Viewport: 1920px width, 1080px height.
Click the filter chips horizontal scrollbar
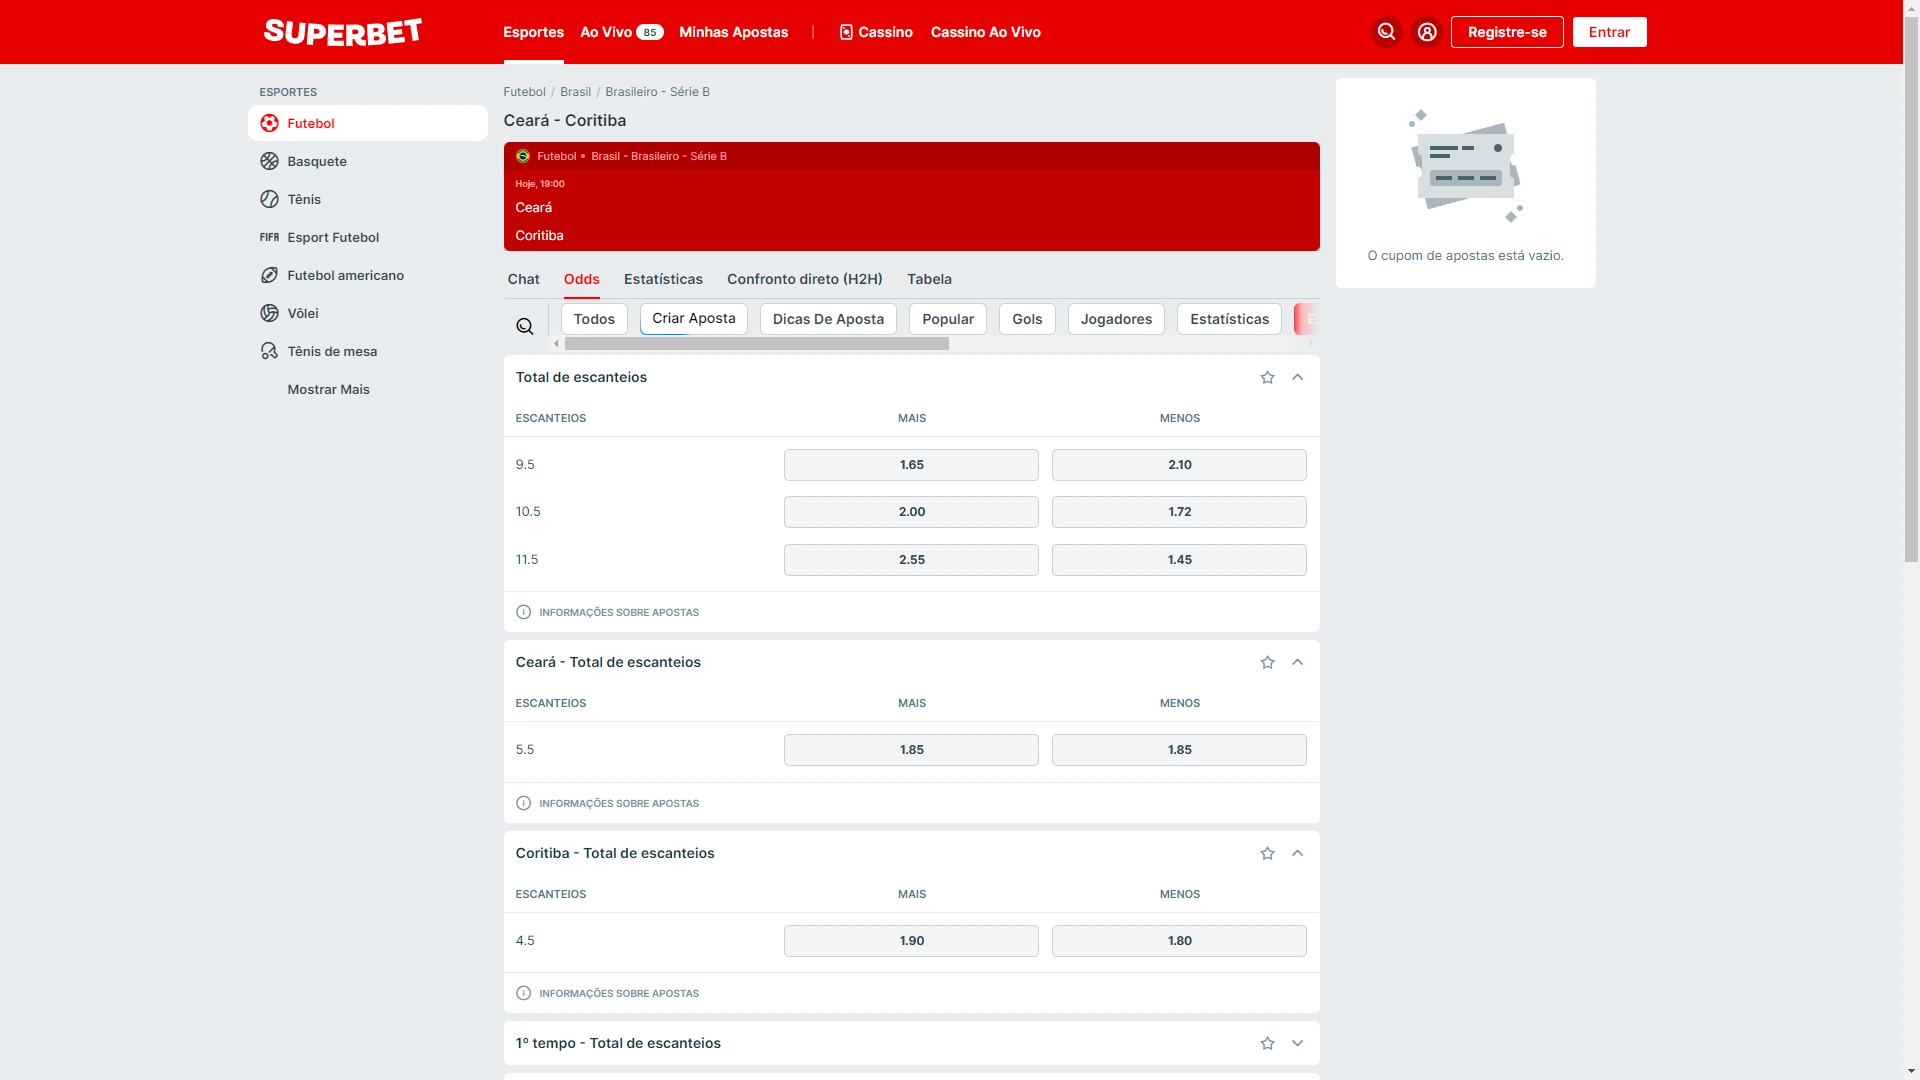[x=756, y=343]
